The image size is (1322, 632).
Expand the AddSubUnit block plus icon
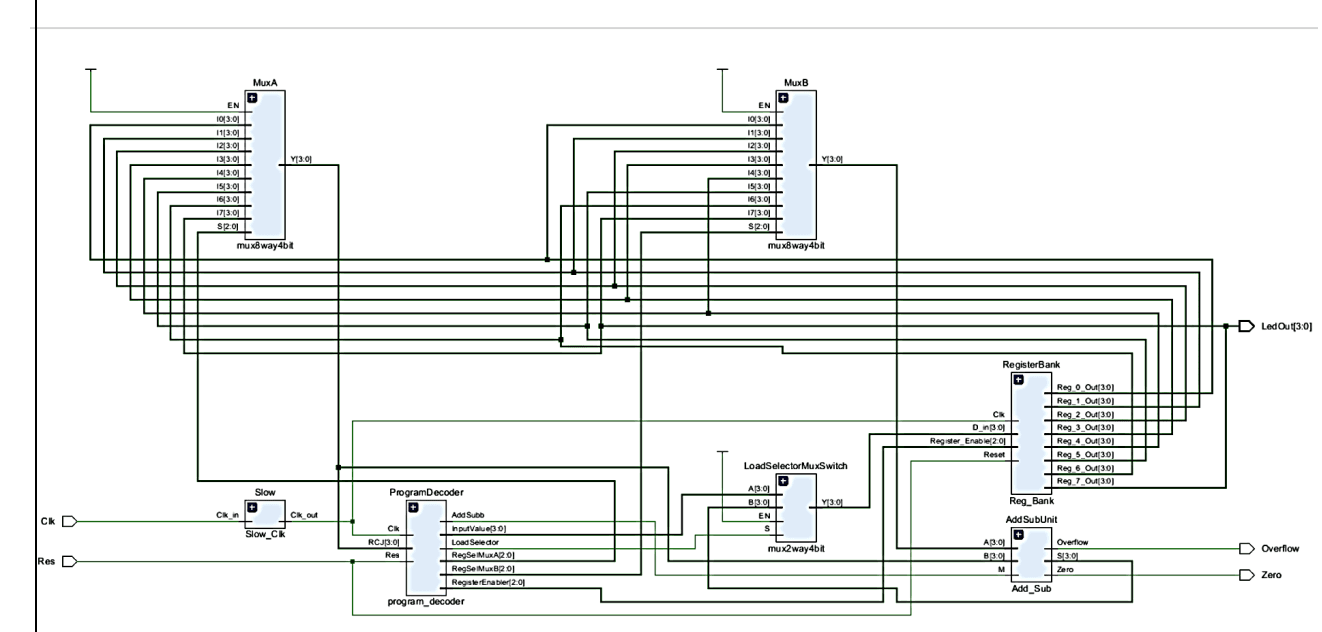coord(1018,535)
